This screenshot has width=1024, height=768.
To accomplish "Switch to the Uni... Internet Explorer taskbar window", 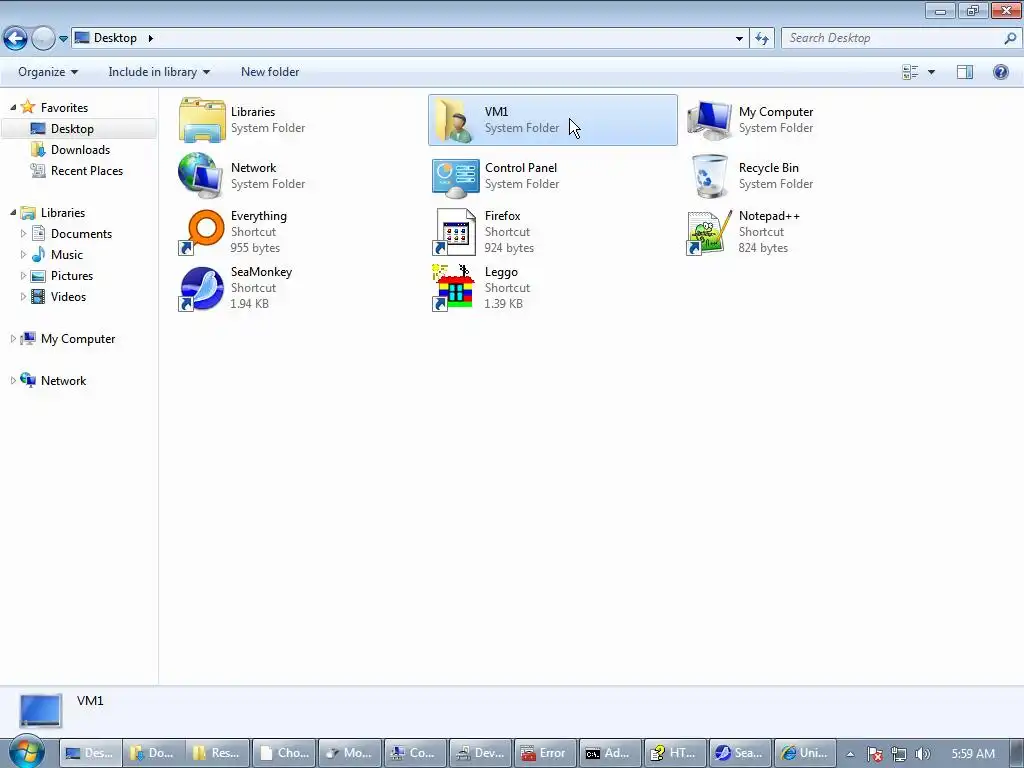I will pyautogui.click(x=805, y=753).
